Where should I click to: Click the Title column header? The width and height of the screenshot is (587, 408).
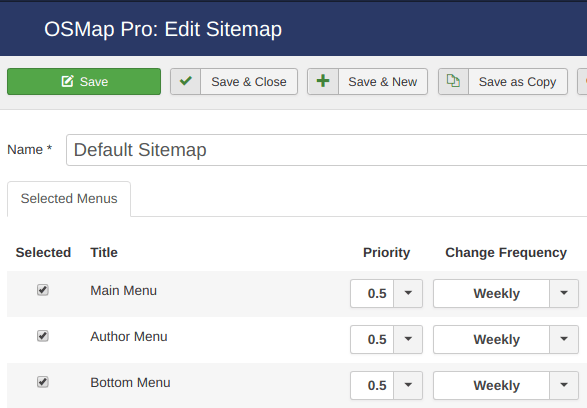(104, 253)
